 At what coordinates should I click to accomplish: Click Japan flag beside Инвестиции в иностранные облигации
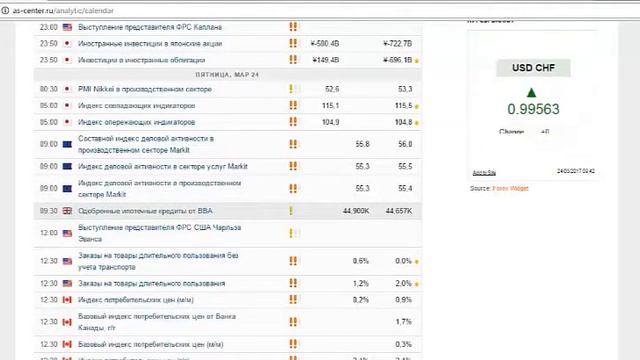(67, 60)
